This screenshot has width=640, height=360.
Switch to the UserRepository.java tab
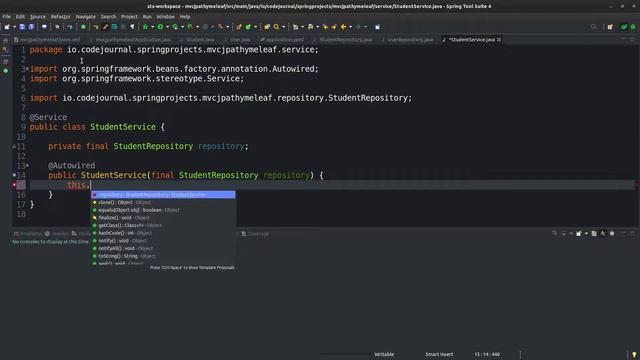pyautogui.click(x=410, y=40)
